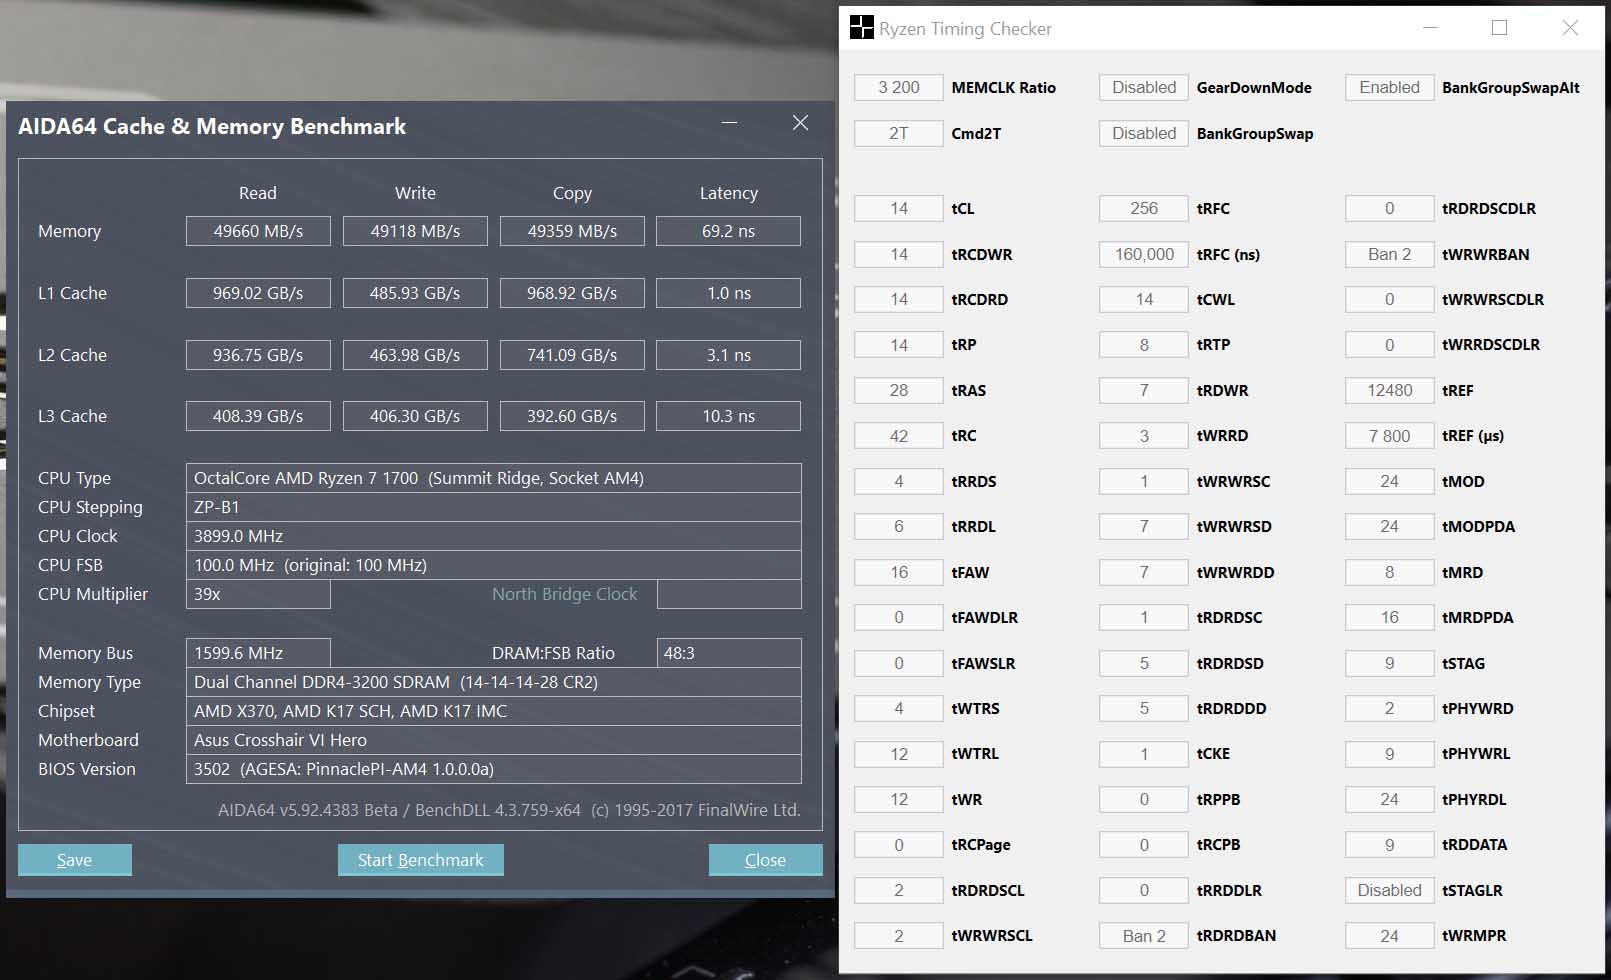Click the Disabled box beside BankGroupSwap
Screen dimensions: 1611x980
tap(1144, 133)
